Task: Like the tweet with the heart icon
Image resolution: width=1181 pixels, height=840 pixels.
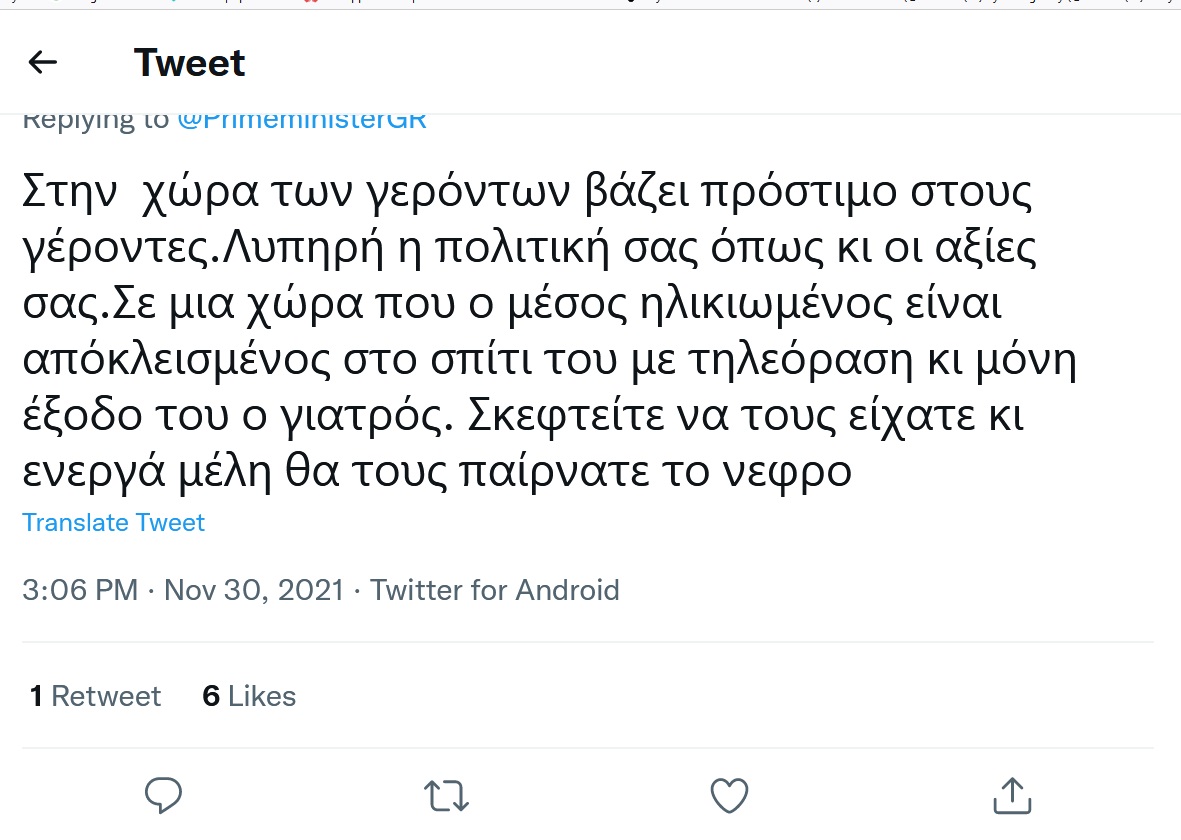Action: click(x=729, y=795)
